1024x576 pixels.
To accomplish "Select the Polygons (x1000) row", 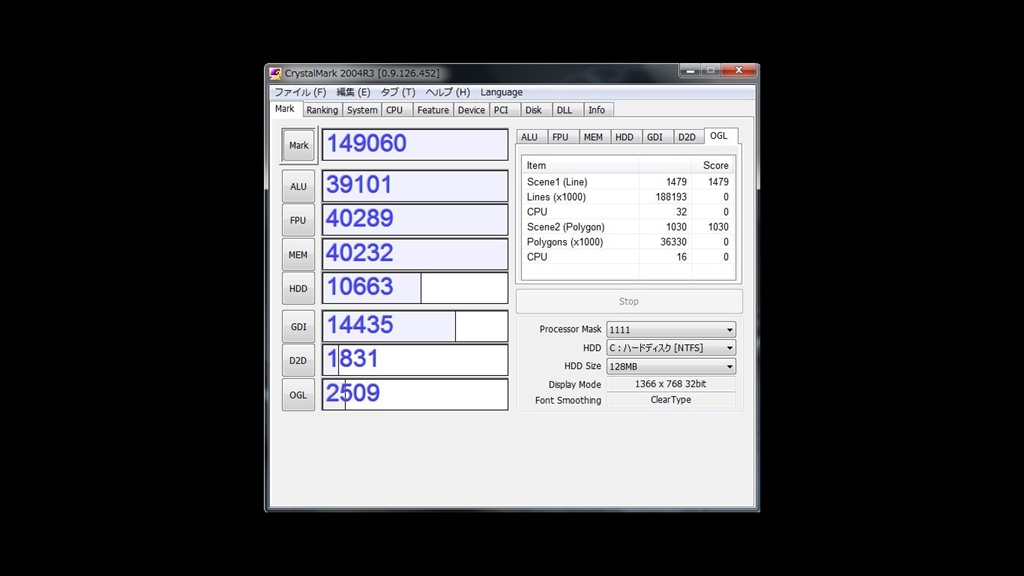I will [x=628, y=242].
